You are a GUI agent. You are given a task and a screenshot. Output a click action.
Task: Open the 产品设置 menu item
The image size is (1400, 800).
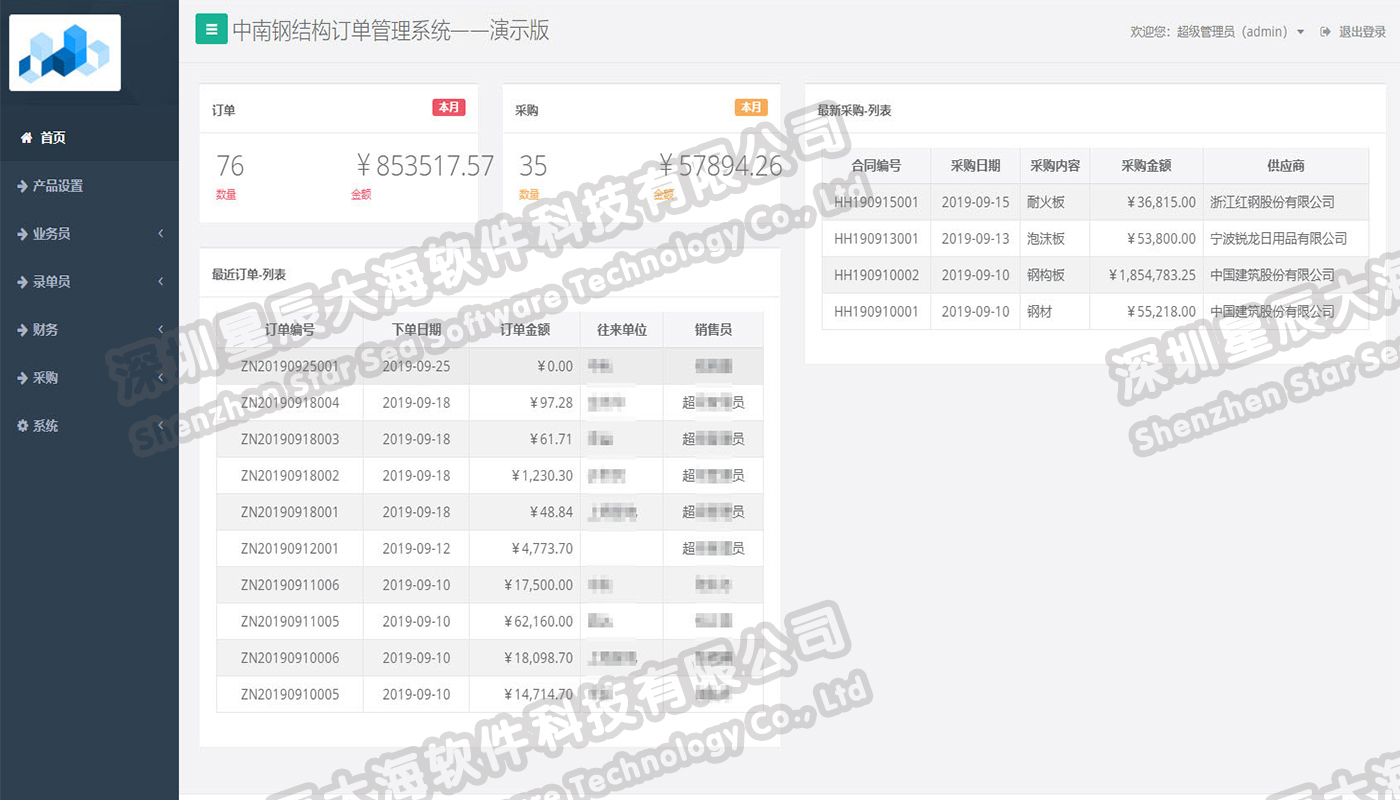tap(89, 186)
